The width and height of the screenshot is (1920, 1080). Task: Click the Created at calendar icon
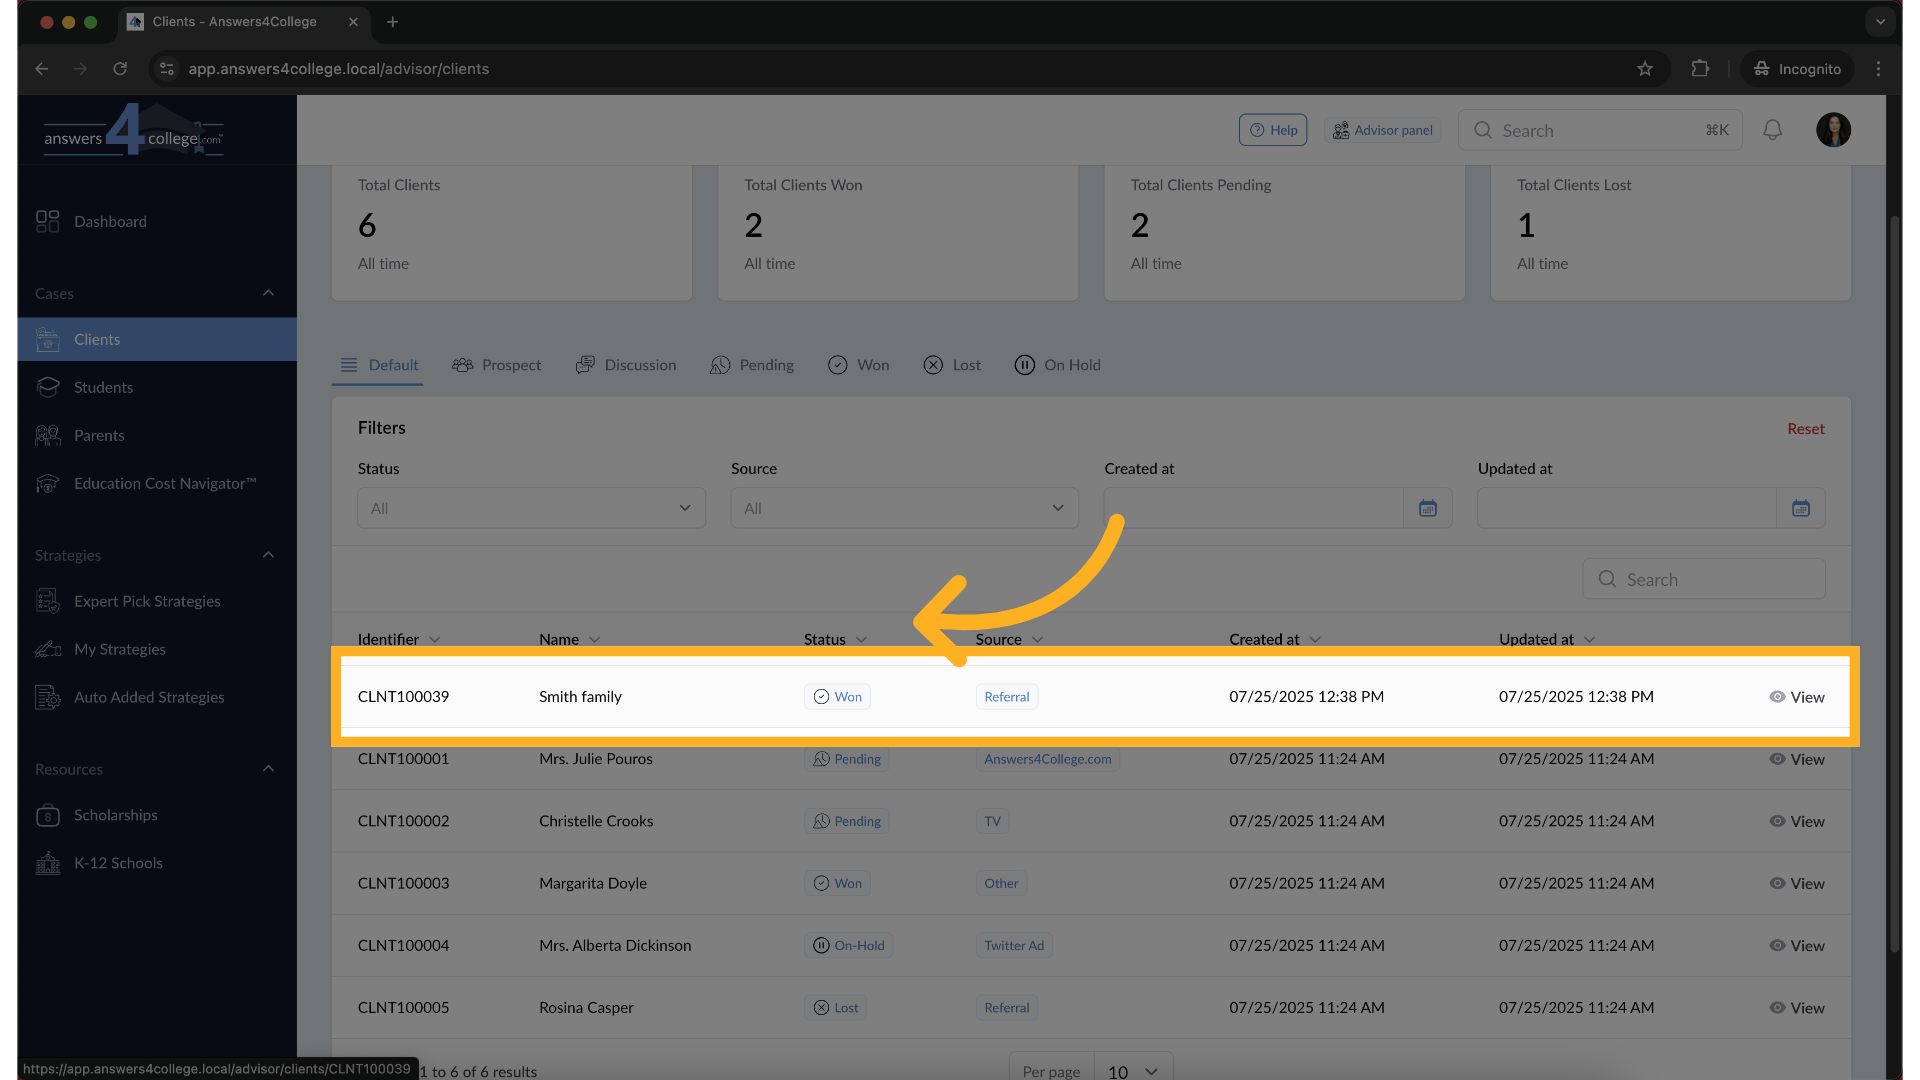click(x=1427, y=508)
